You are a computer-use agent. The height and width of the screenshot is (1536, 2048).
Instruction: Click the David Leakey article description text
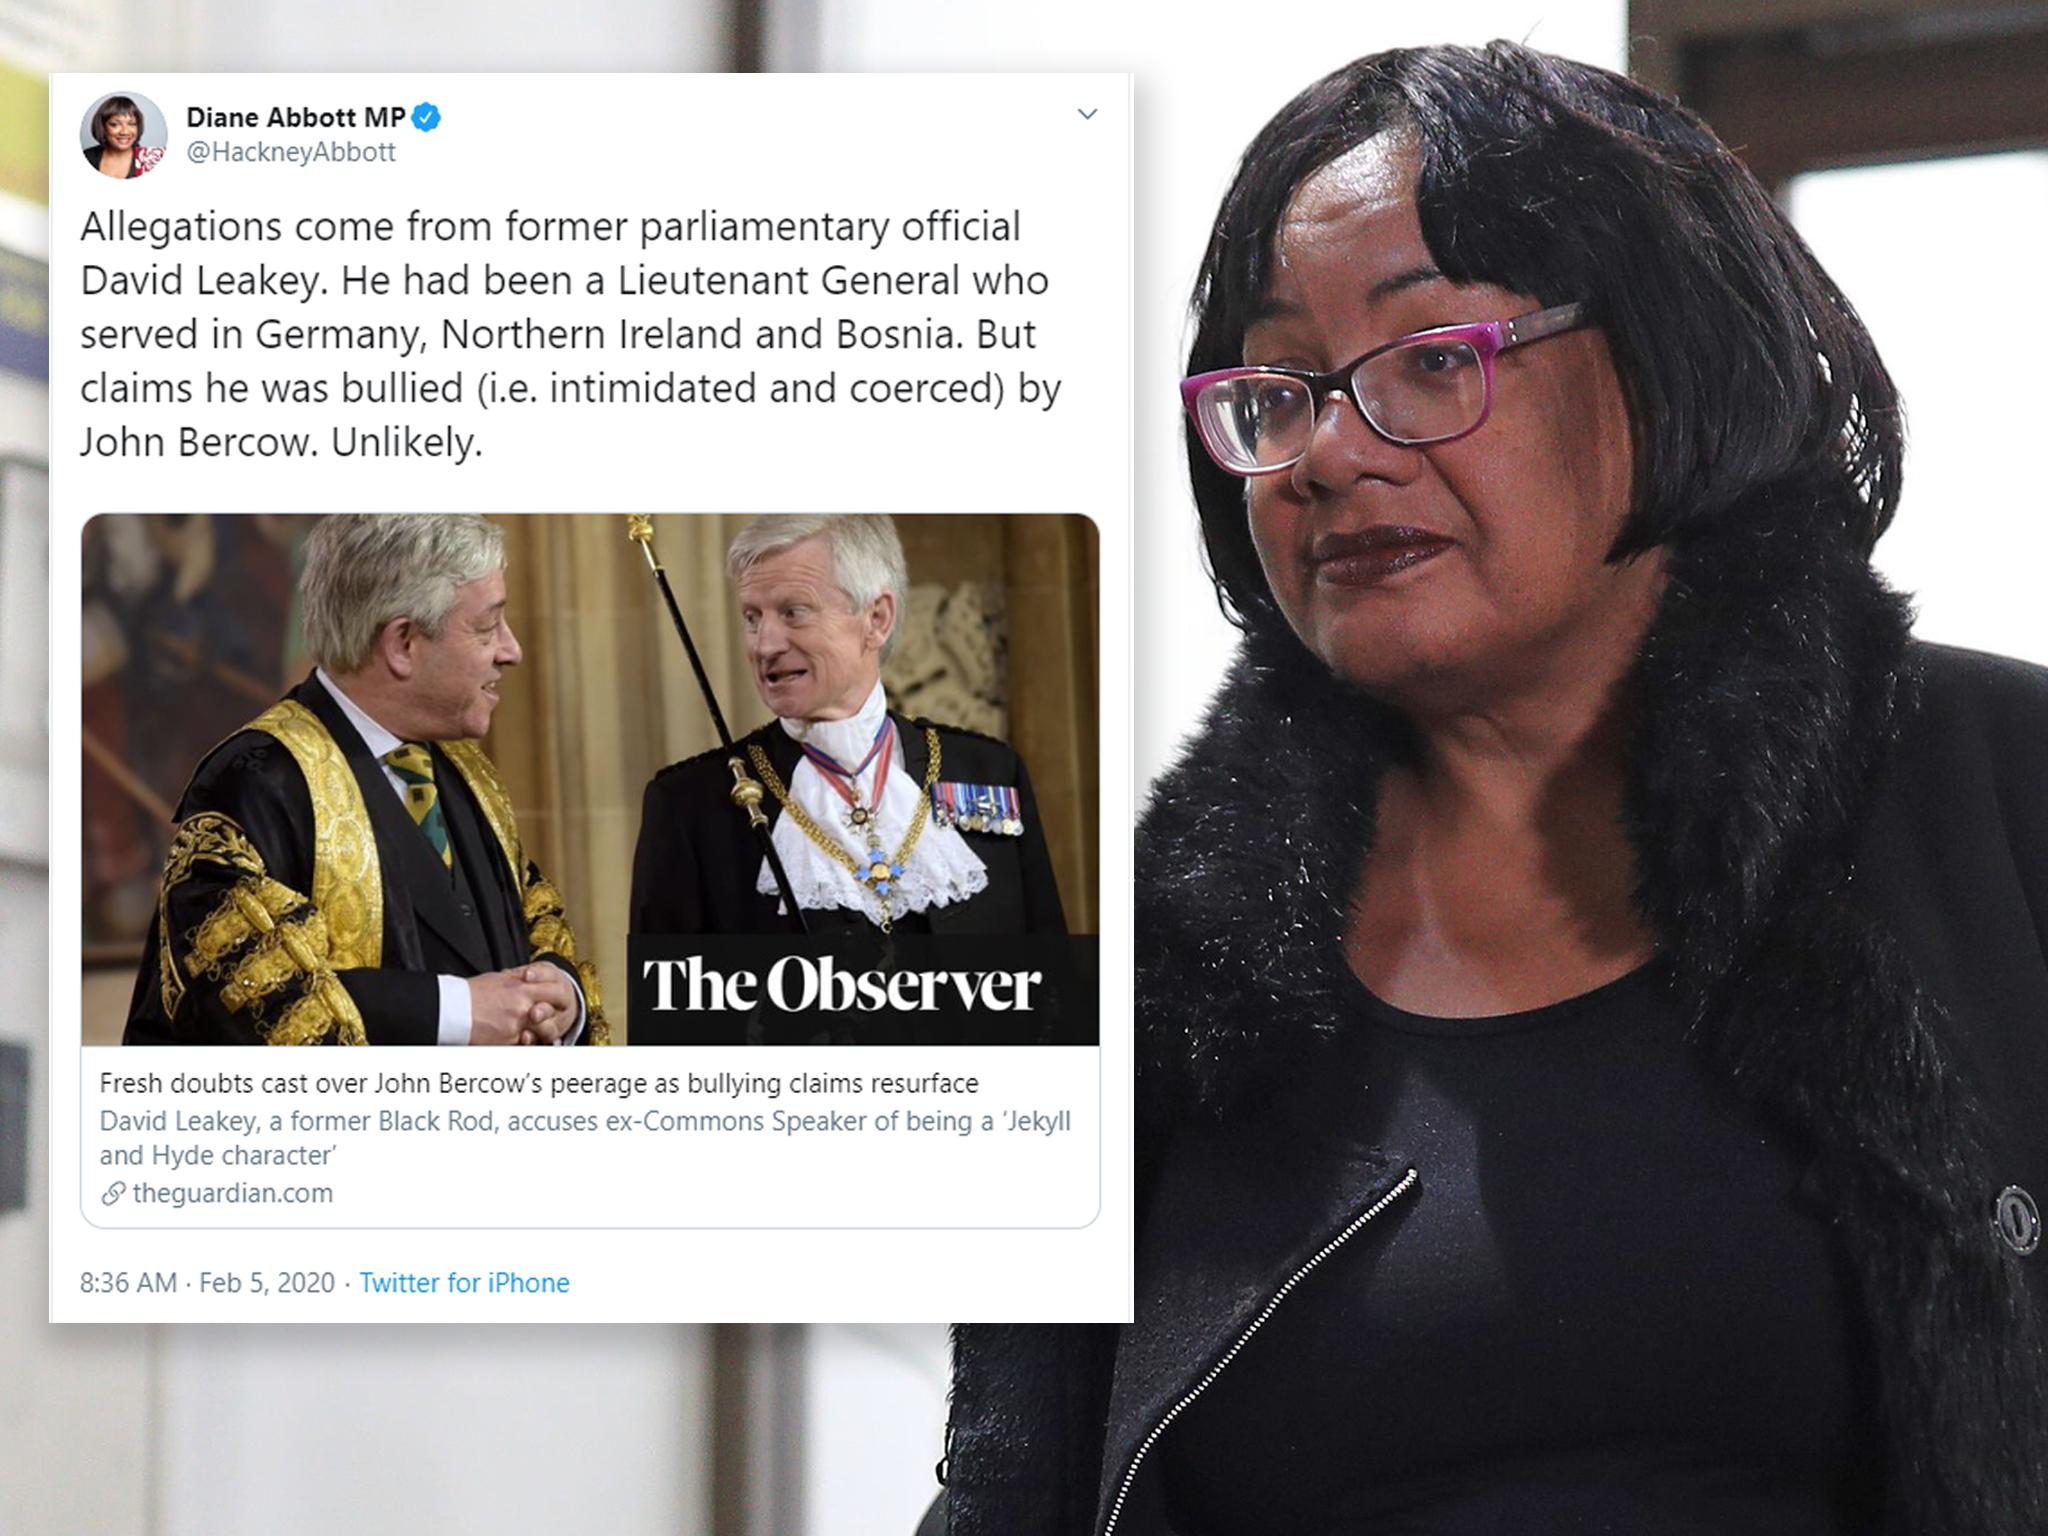point(585,1138)
